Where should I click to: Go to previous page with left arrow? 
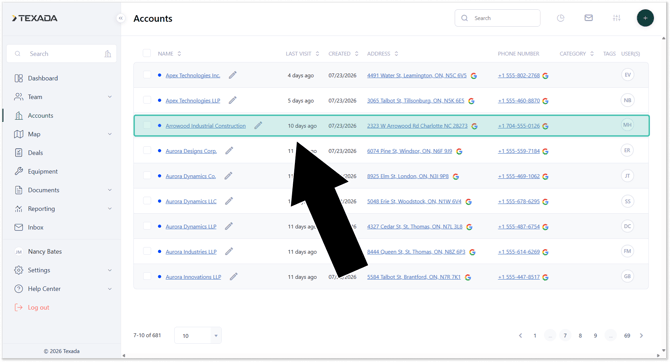click(520, 336)
